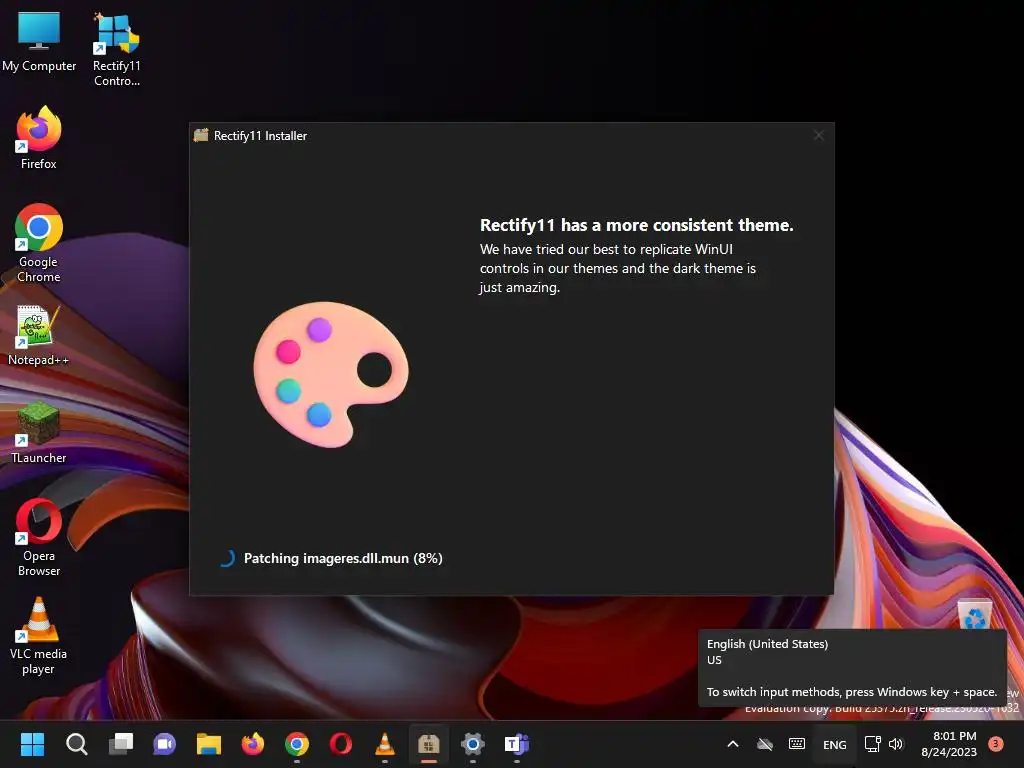The image size is (1024, 768).
Task: Show hidden system tray icons
Action: 733,744
